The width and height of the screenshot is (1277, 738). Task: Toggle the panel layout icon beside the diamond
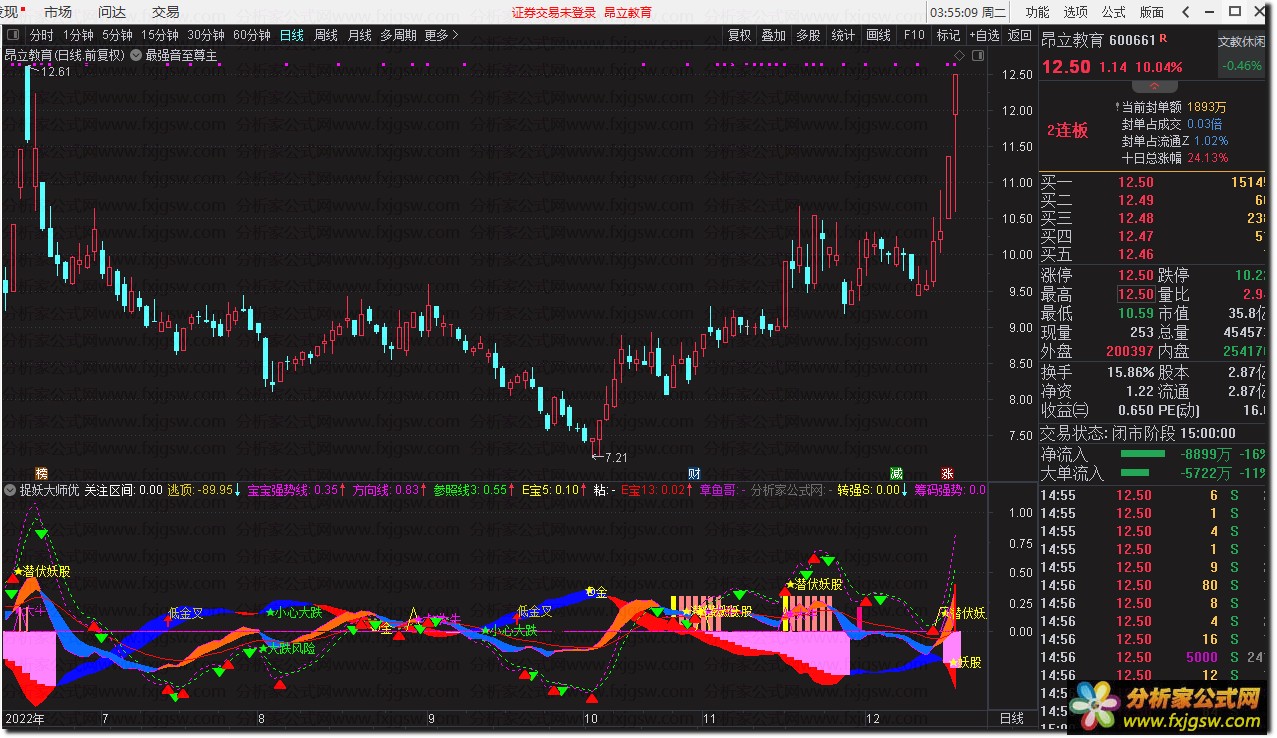(977, 55)
